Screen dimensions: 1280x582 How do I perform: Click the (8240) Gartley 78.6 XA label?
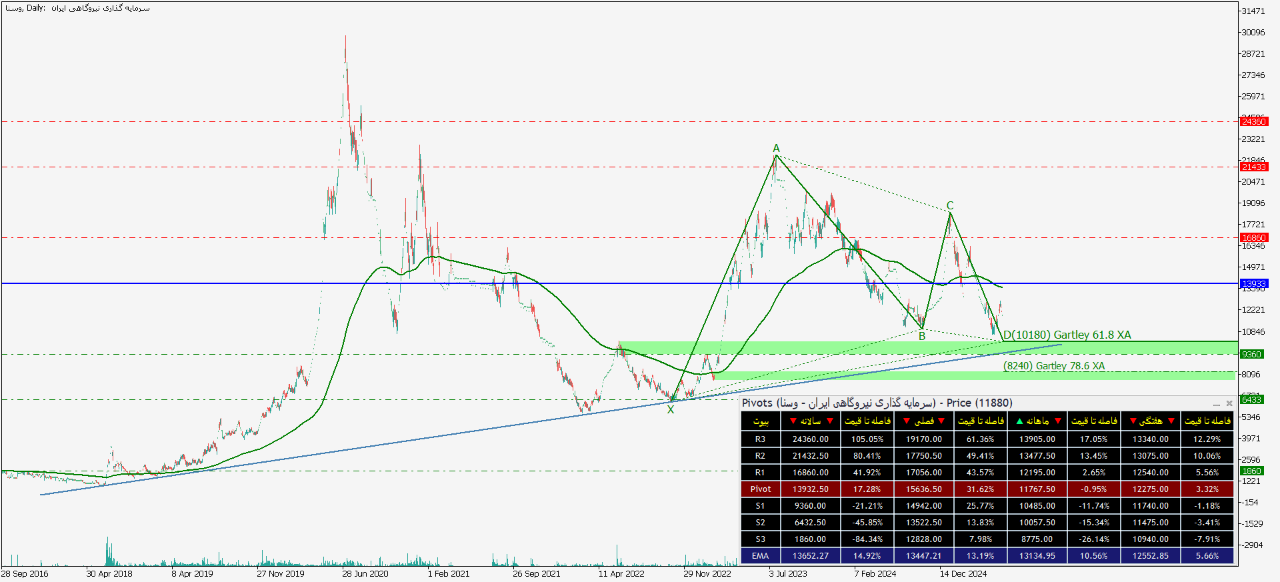(x=1054, y=366)
